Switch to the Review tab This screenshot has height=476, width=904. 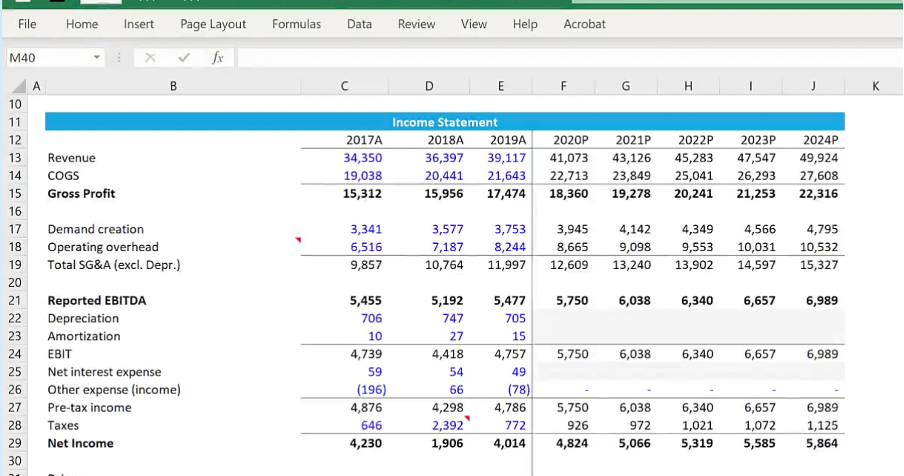(x=416, y=24)
